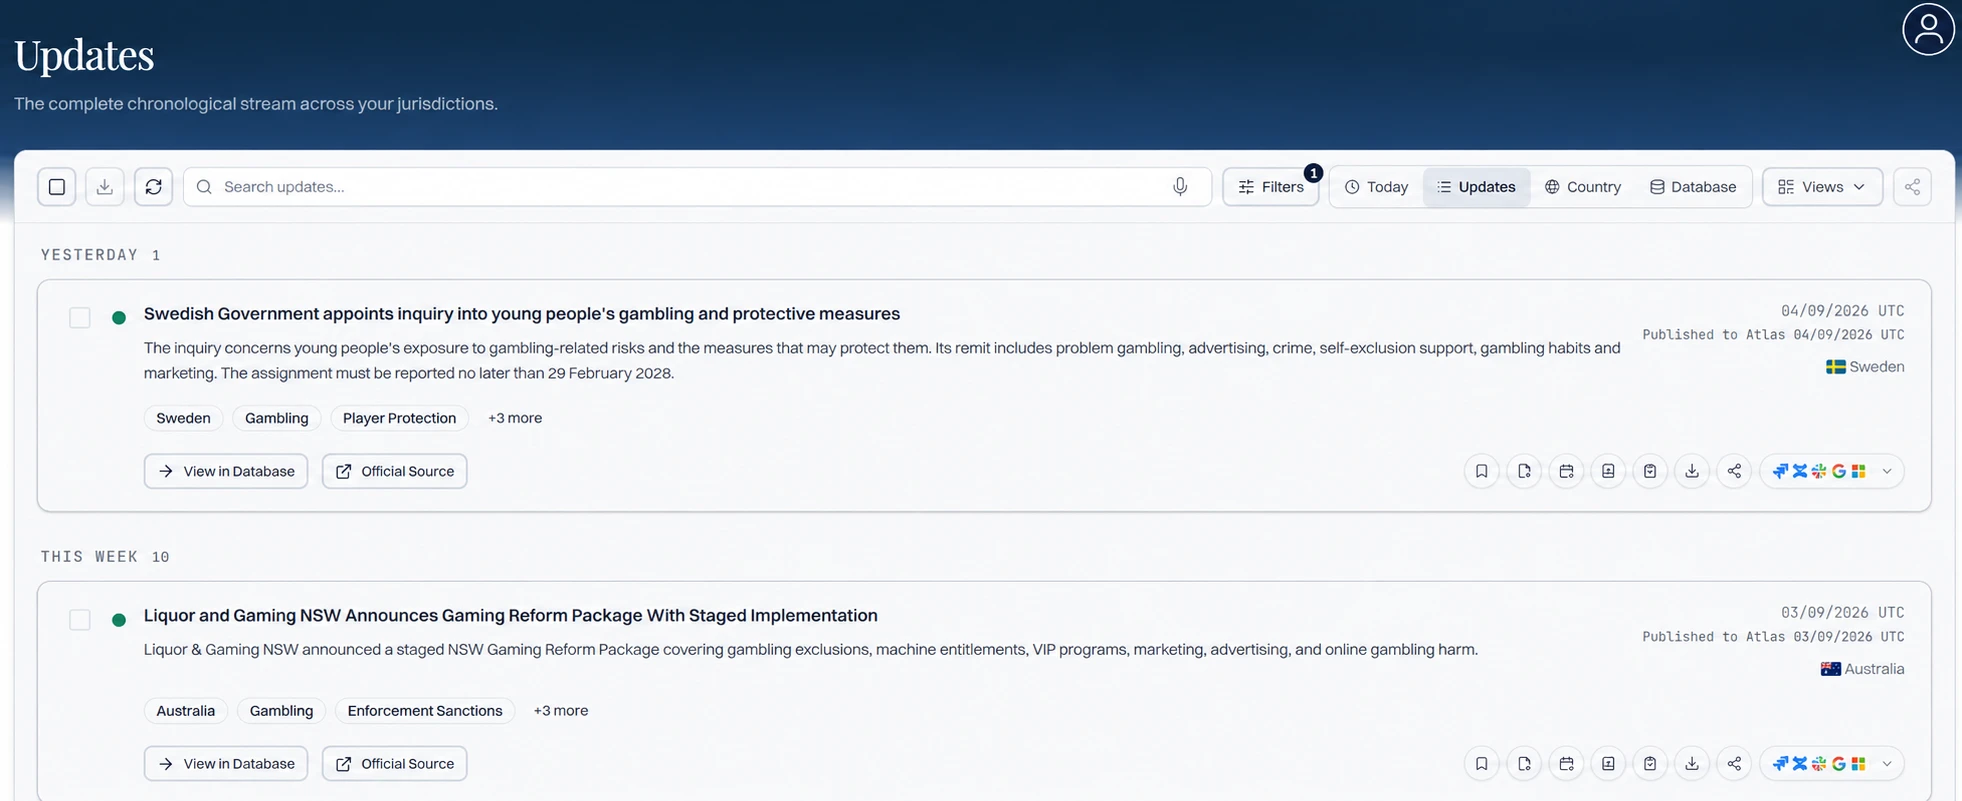
Task: Switch to the Today tab
Action: (x=1377, y=187)
